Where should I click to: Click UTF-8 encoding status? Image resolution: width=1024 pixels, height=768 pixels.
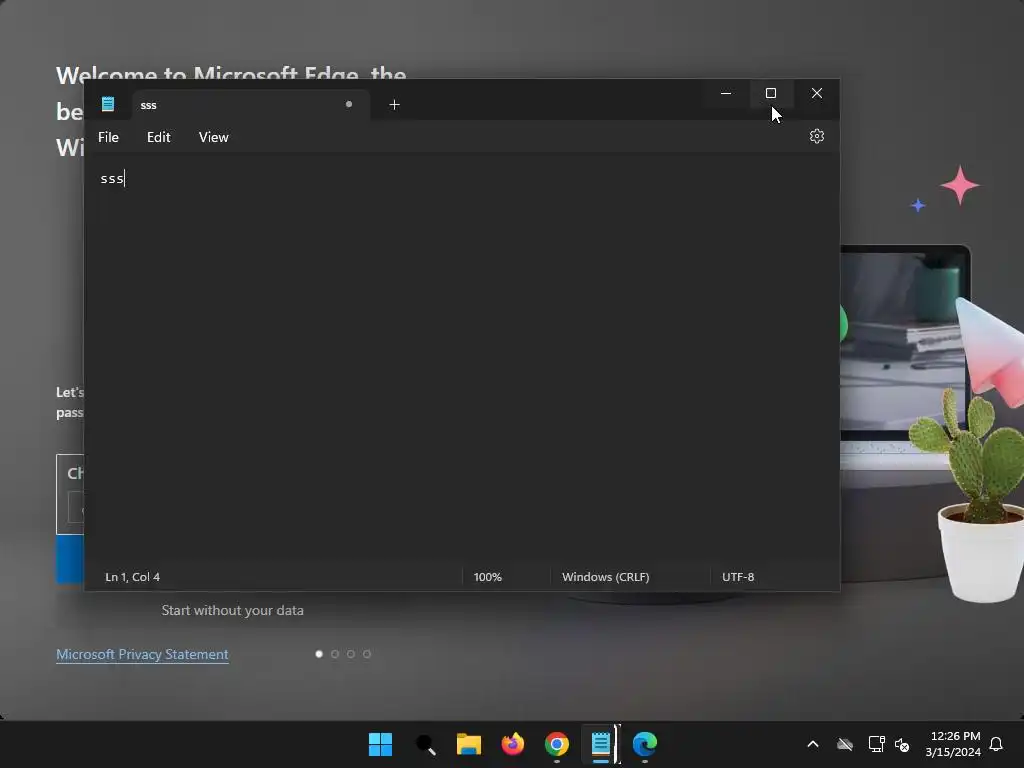point(738,577)
